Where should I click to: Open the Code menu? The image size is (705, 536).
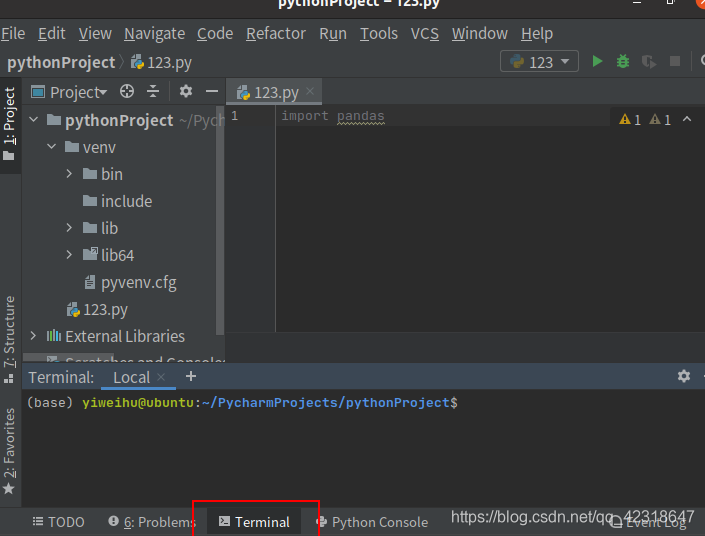215,34
